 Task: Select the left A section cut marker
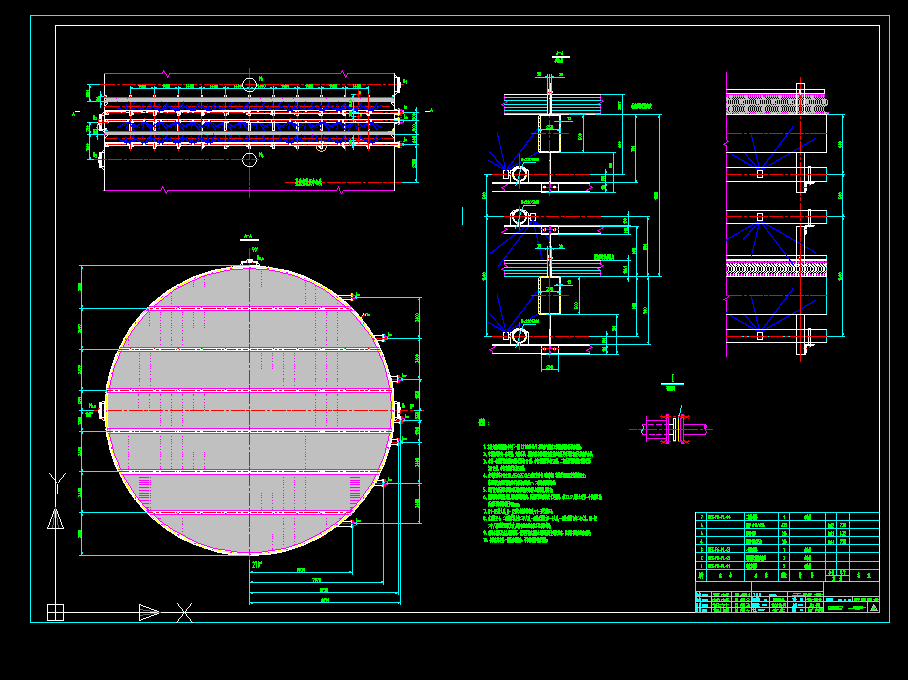[x=76, y=114]
